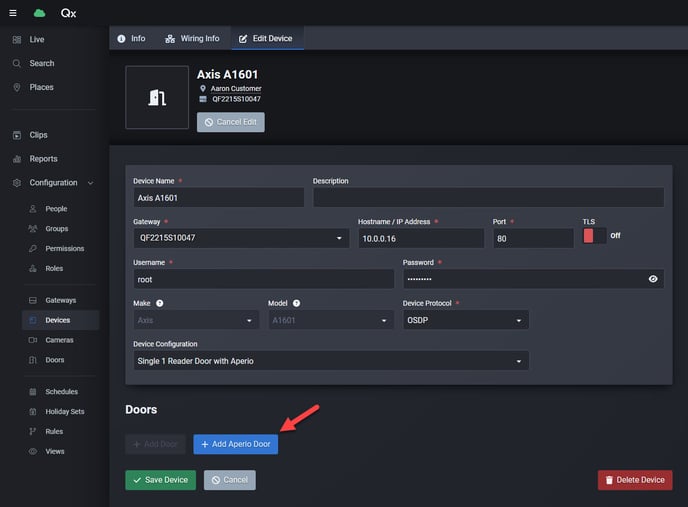Click the Password input field
The image size is (688, 507).
coord(534,279)
